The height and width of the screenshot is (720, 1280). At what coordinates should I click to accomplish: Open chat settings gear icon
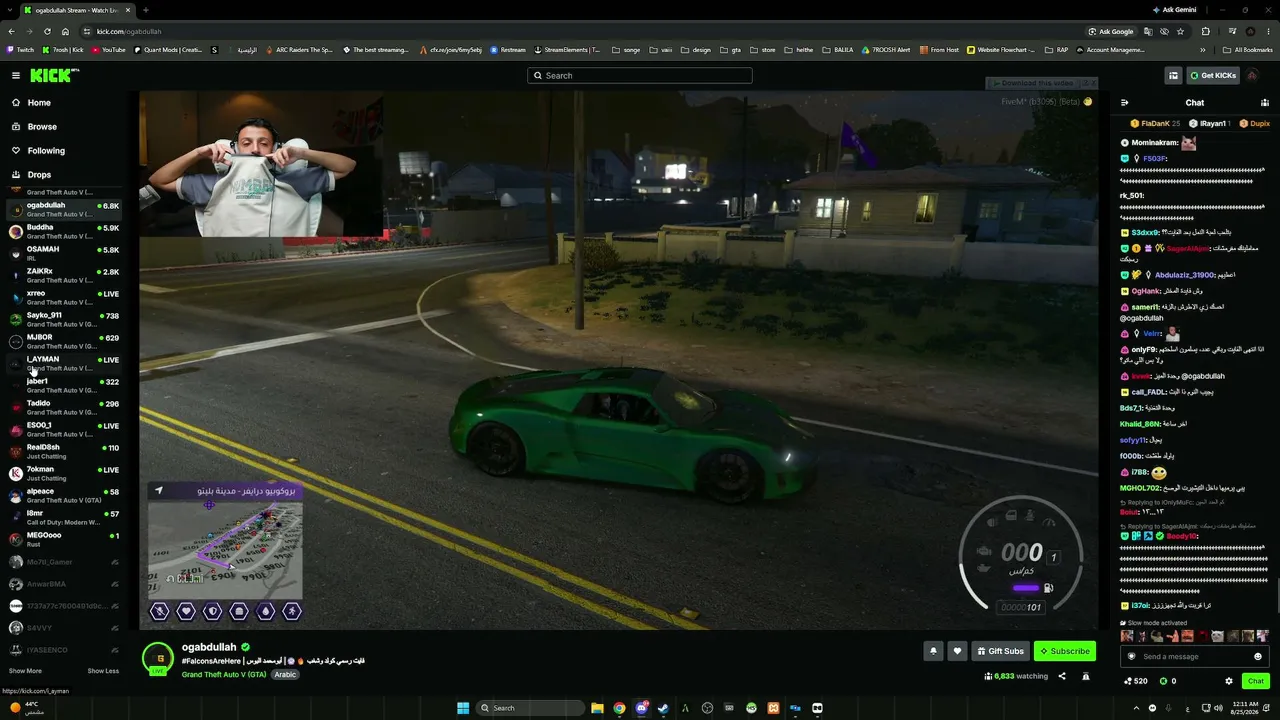pyautogui.click(x=1229, y=681)
